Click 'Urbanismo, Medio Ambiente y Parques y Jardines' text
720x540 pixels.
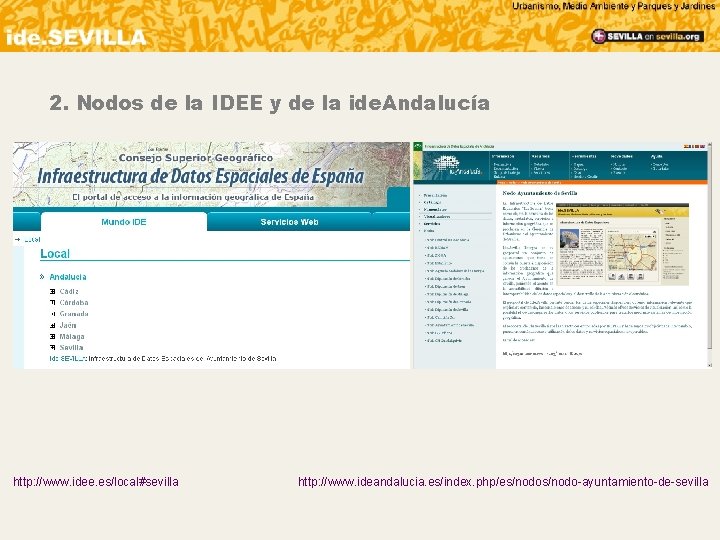[613, 6]
